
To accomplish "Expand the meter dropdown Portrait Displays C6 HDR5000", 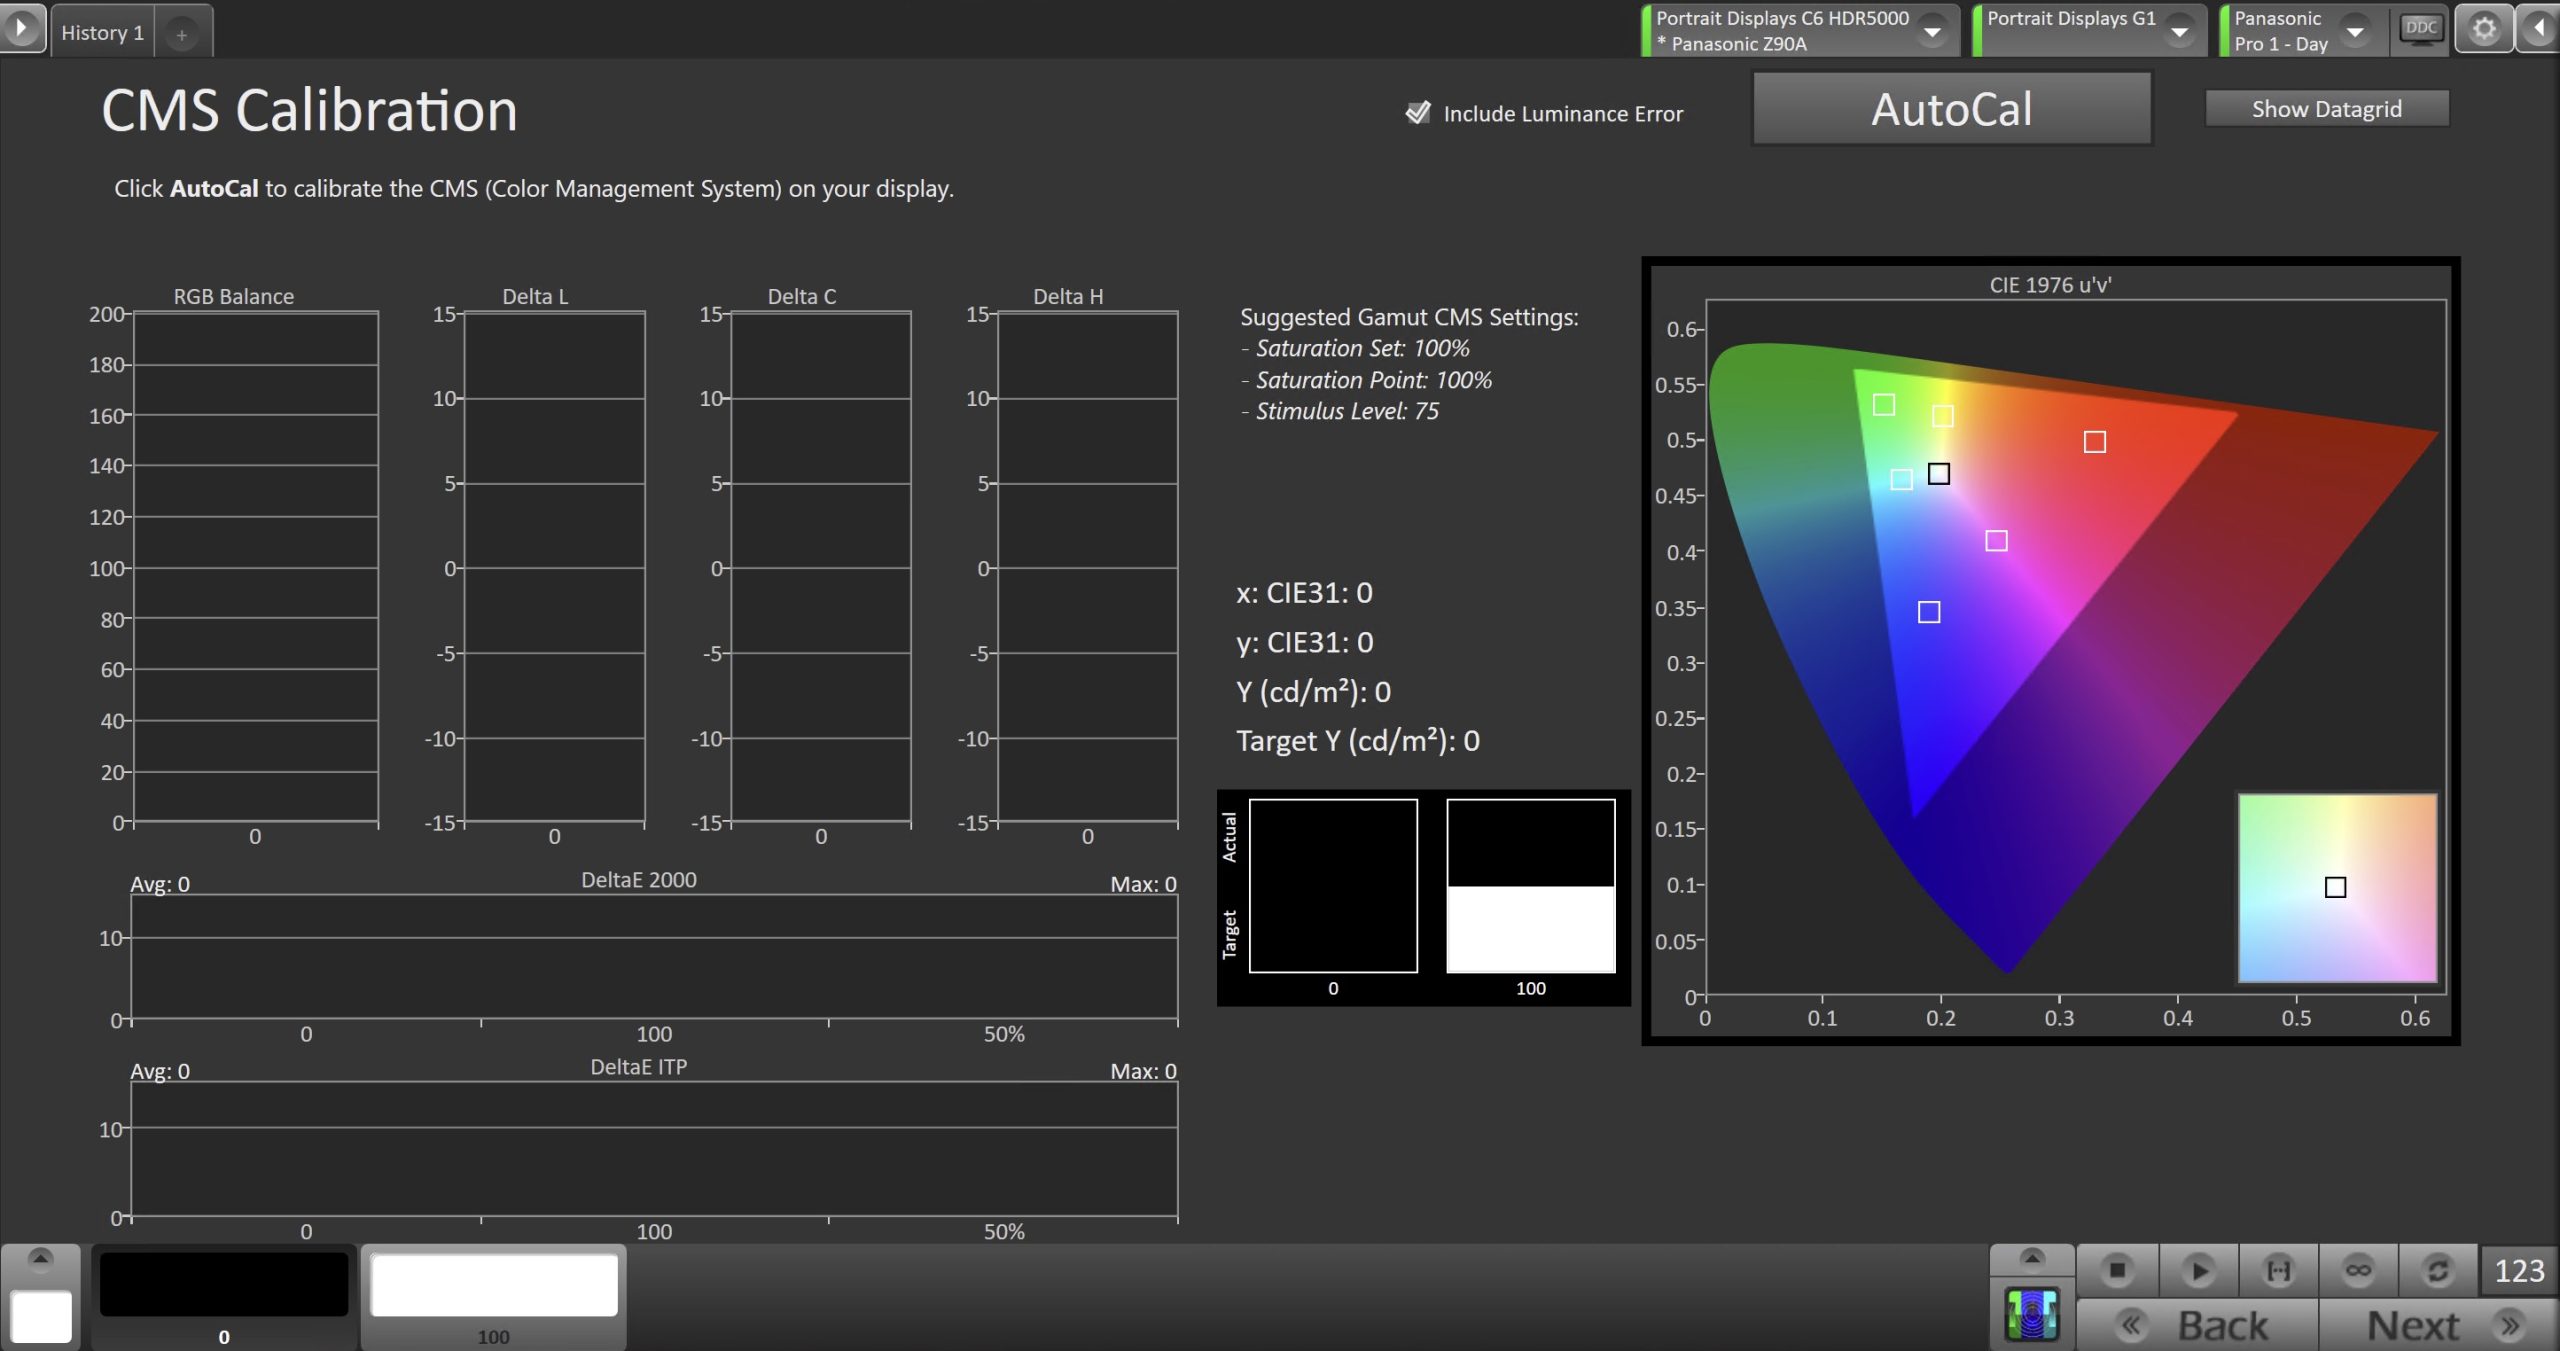I will coord(1933,31).
